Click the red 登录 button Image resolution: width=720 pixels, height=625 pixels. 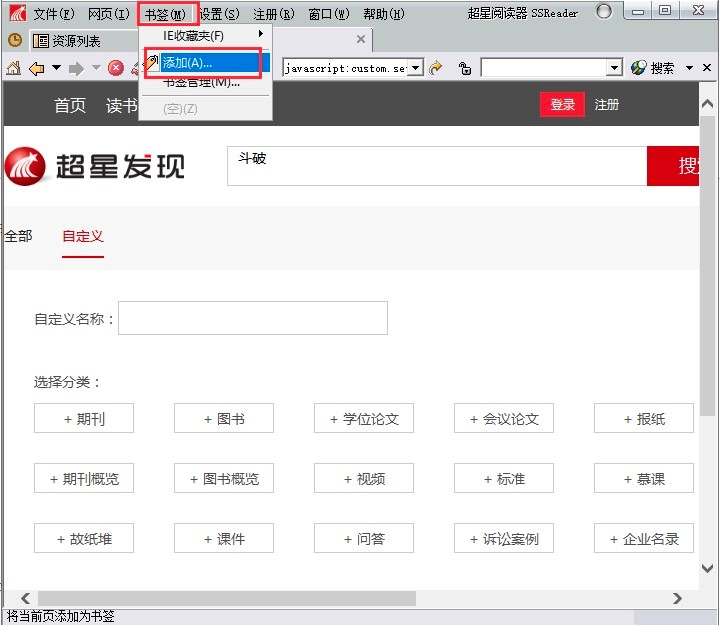pos(562,105)
